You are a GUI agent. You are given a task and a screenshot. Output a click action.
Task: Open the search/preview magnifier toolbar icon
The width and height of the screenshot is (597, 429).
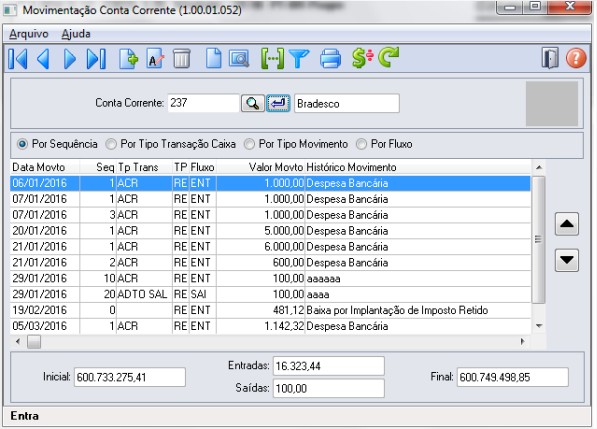pos(239,59)
